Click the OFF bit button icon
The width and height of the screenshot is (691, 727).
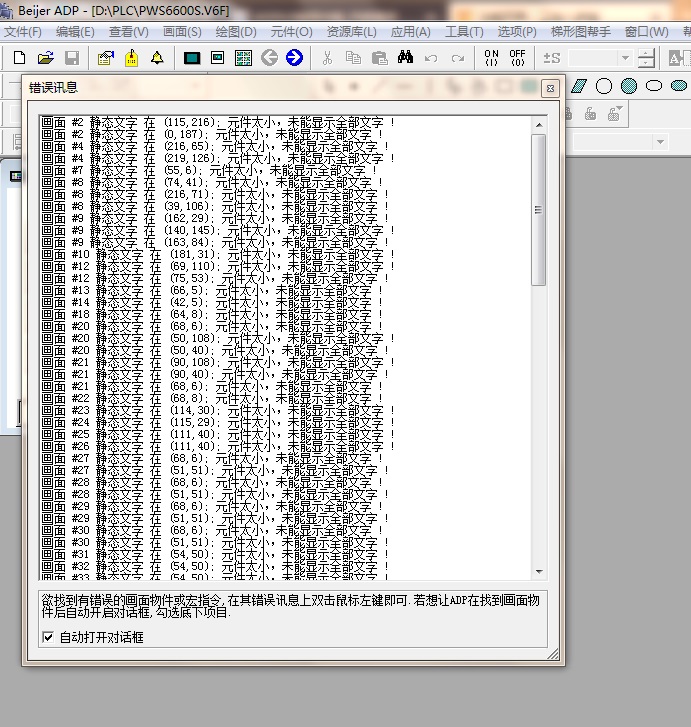[517, 58]
